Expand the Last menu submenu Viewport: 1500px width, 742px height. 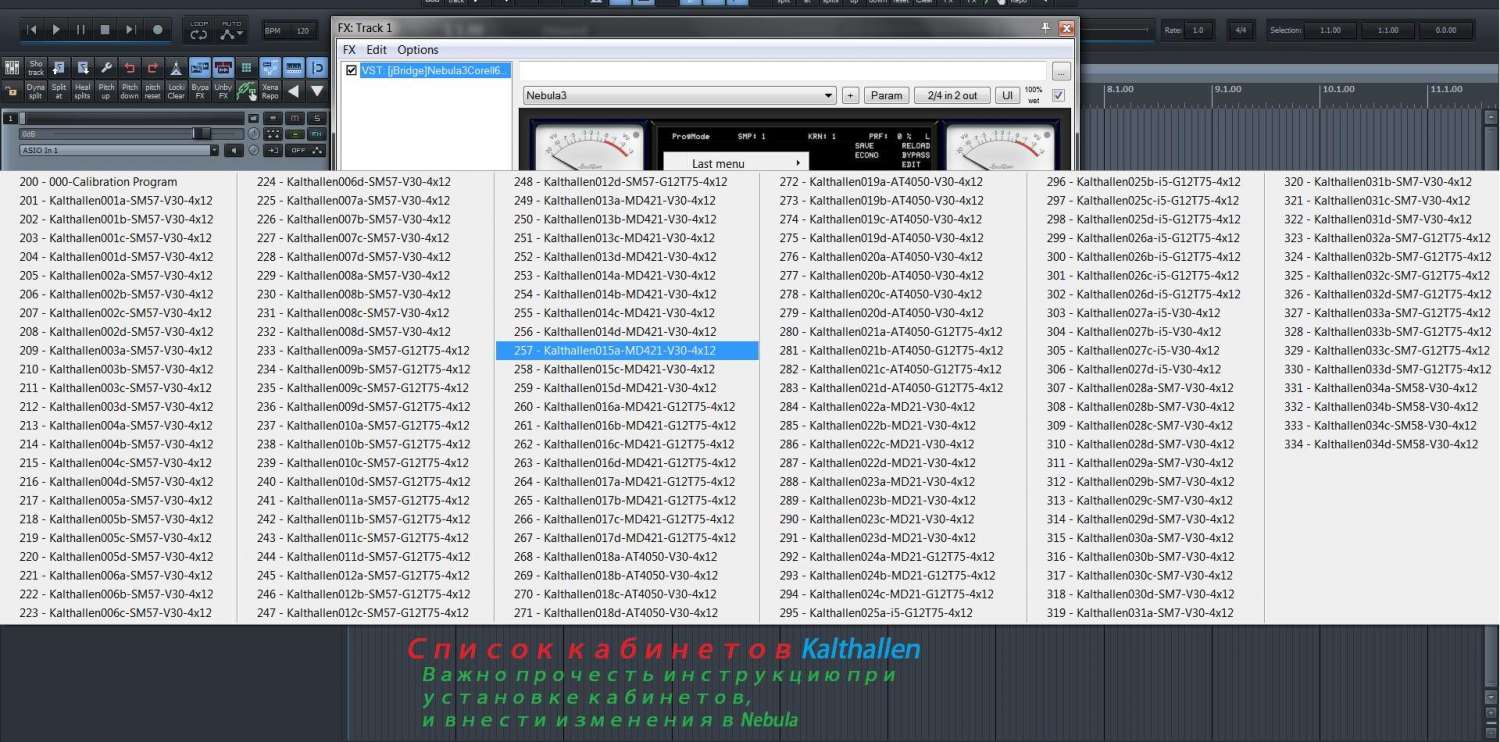pyautogui.click(x=734, y=163)
